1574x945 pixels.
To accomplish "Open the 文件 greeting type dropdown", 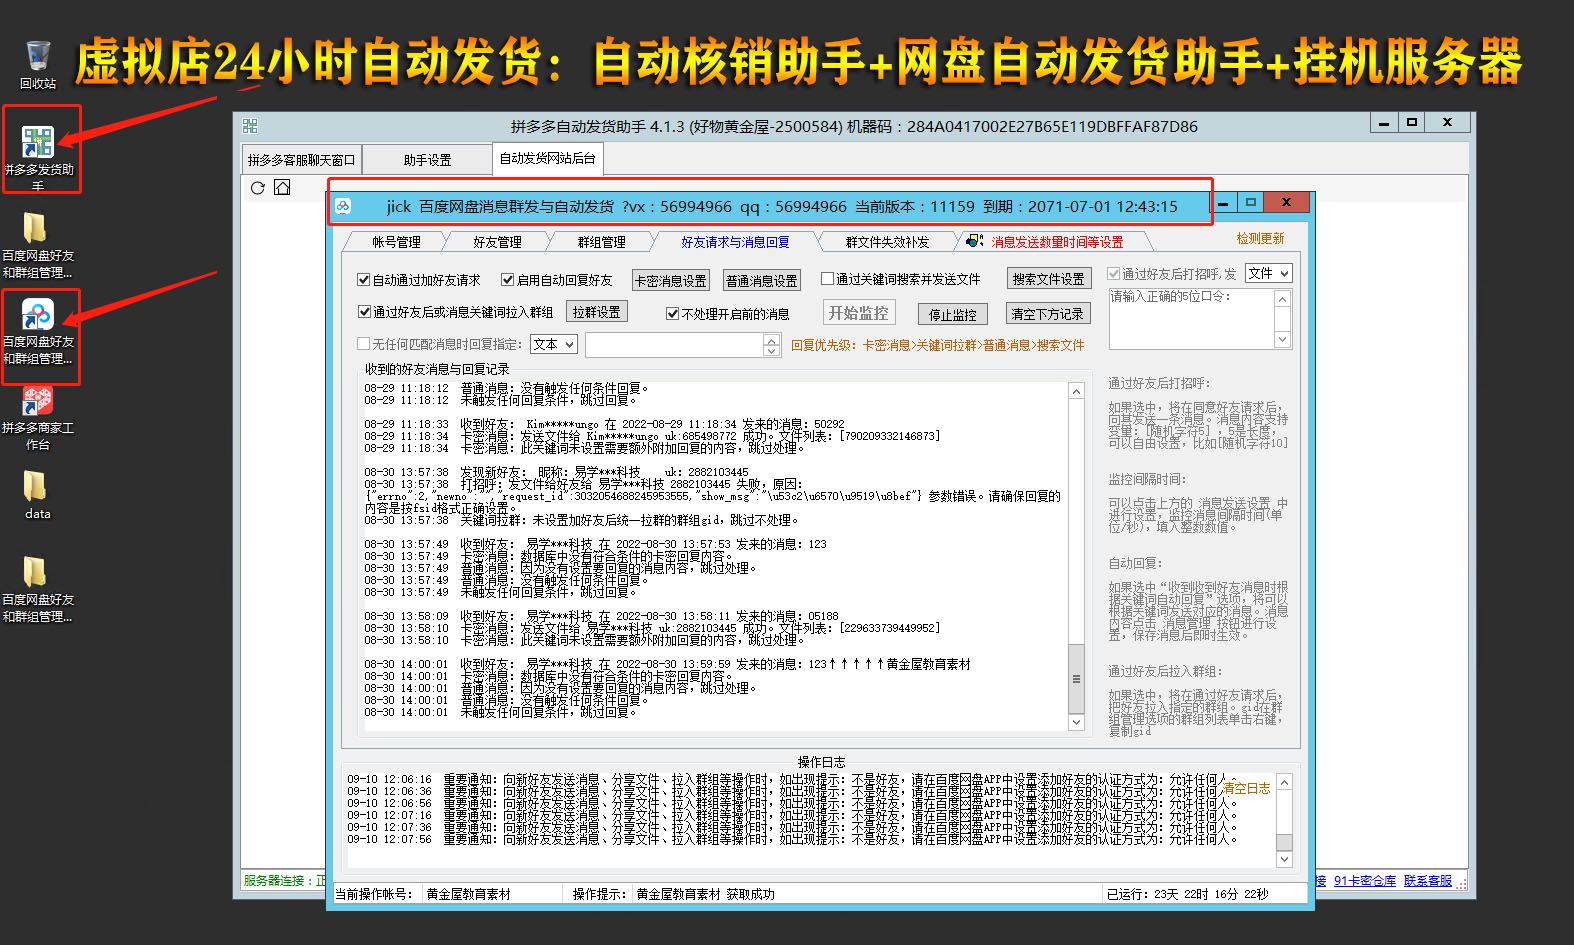I will coord(1269,273).
